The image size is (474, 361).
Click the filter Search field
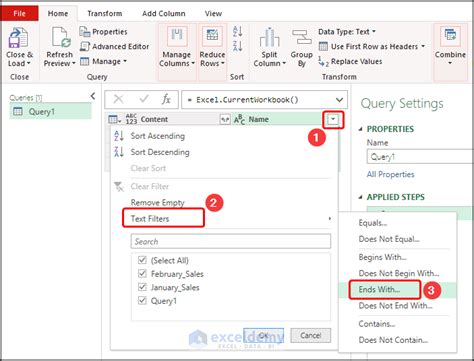coord(231,241)
